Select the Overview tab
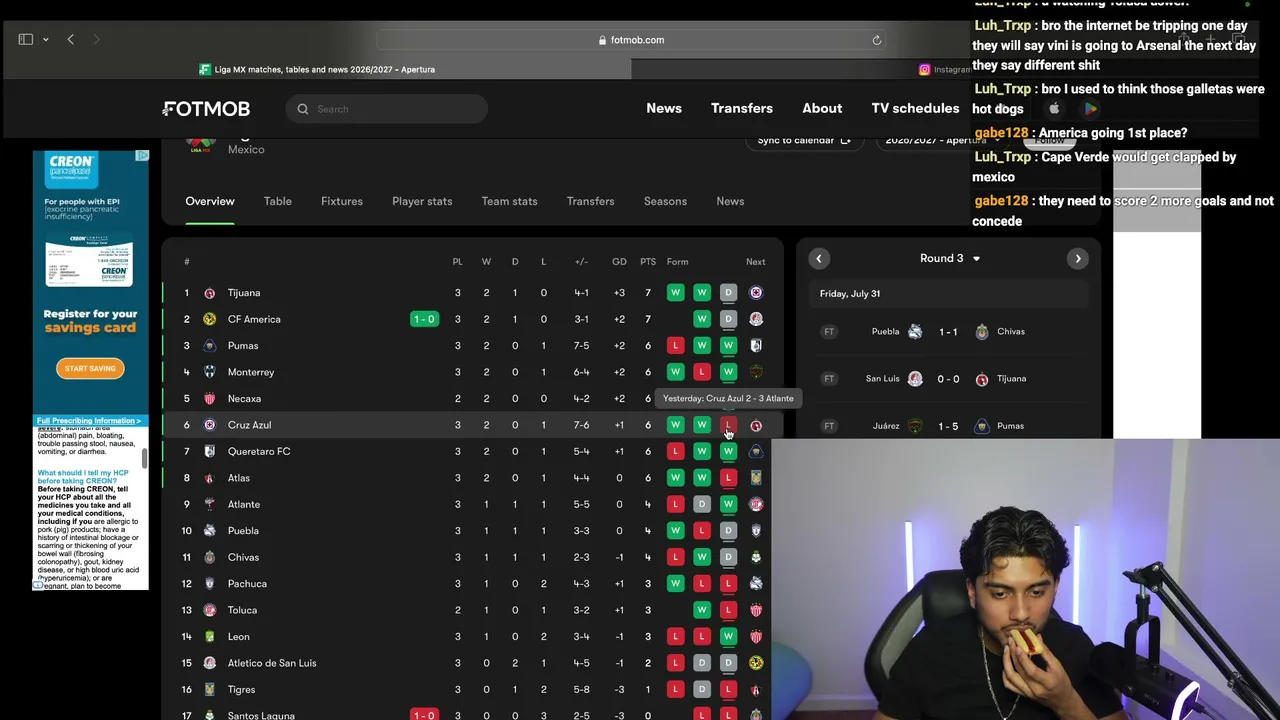Image resolution: width=1280 pixels, height=720 pixels. (210, 201)
